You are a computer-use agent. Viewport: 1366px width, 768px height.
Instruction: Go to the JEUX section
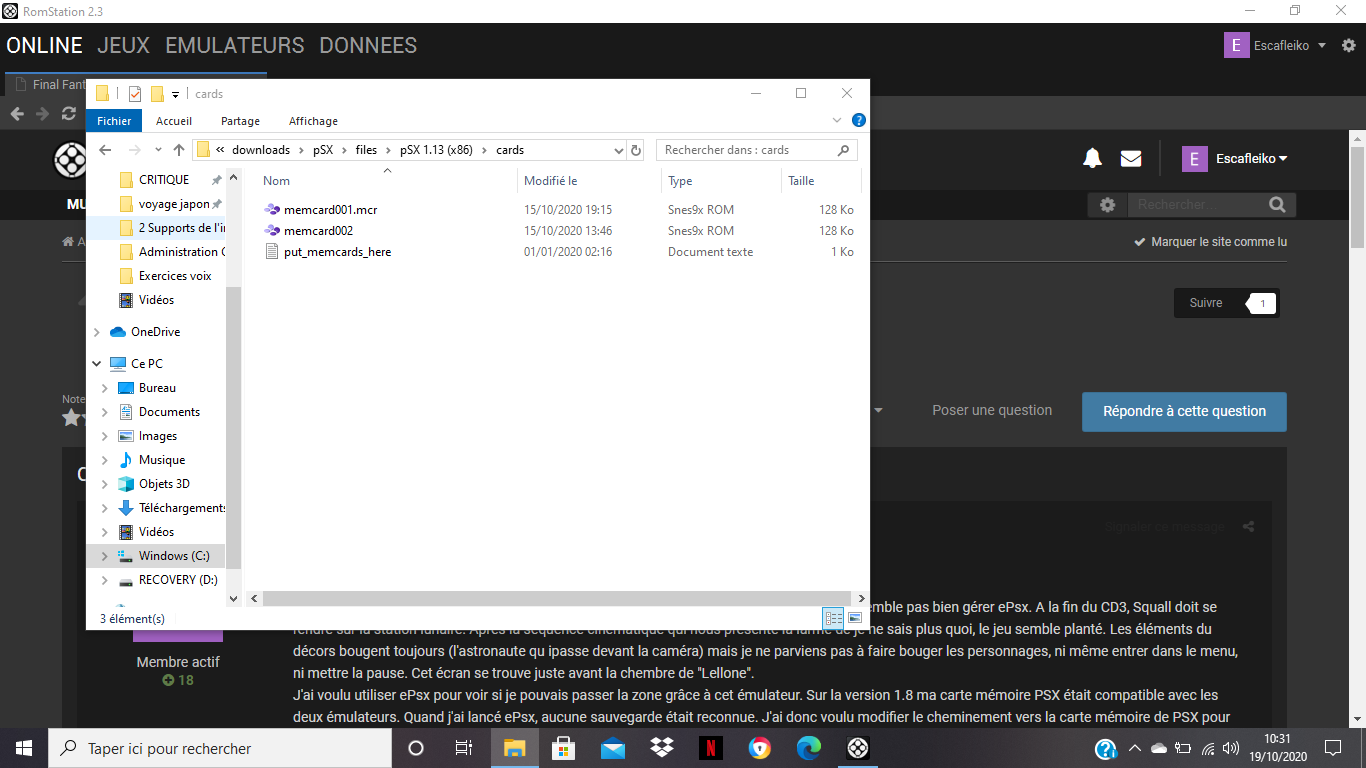click(124, 45)
